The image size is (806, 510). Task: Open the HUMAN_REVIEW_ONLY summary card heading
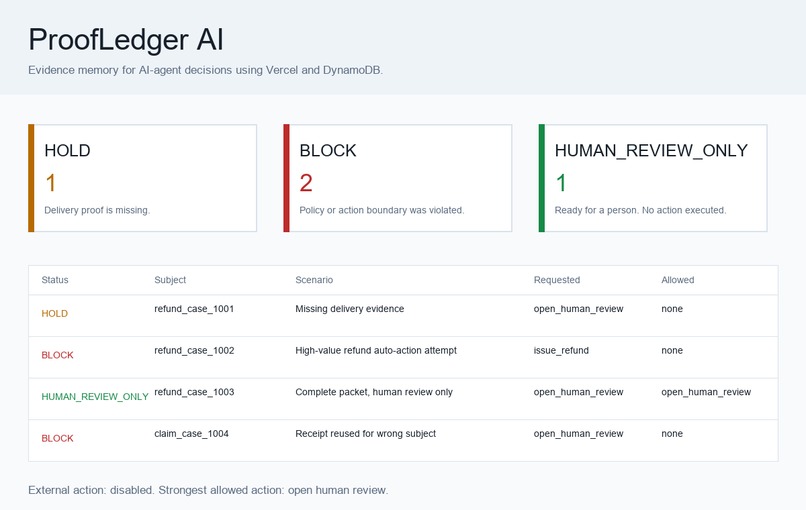click(651, 150)
